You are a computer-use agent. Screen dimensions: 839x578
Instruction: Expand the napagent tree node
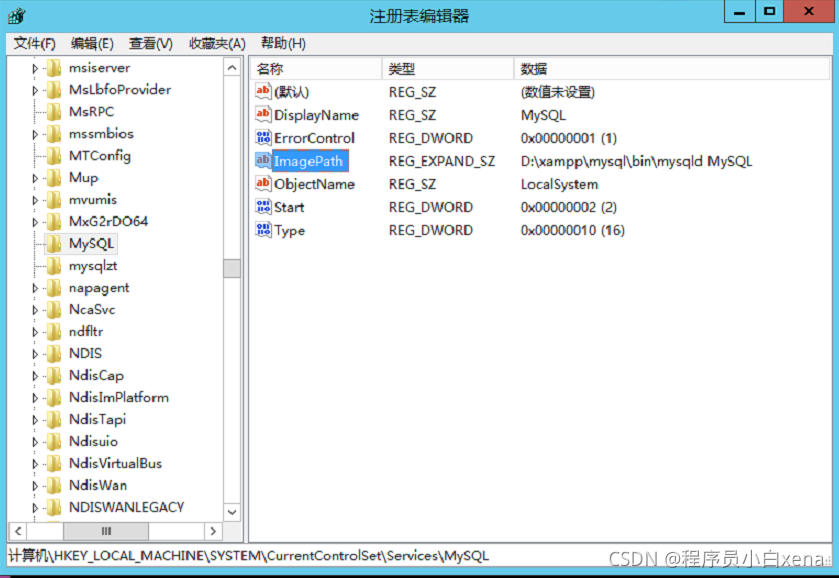(x=35, y=288)
